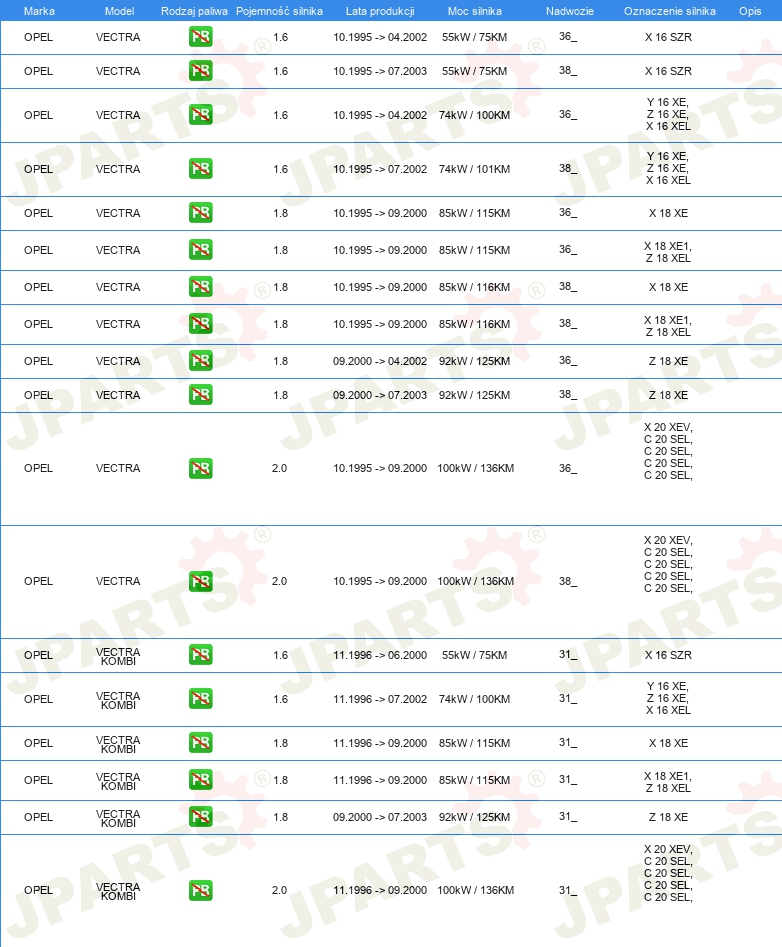This screenshot has height=947, width=782.
Task: Select the date cell 09.2000 -> 04.2002
Action: 380,361
